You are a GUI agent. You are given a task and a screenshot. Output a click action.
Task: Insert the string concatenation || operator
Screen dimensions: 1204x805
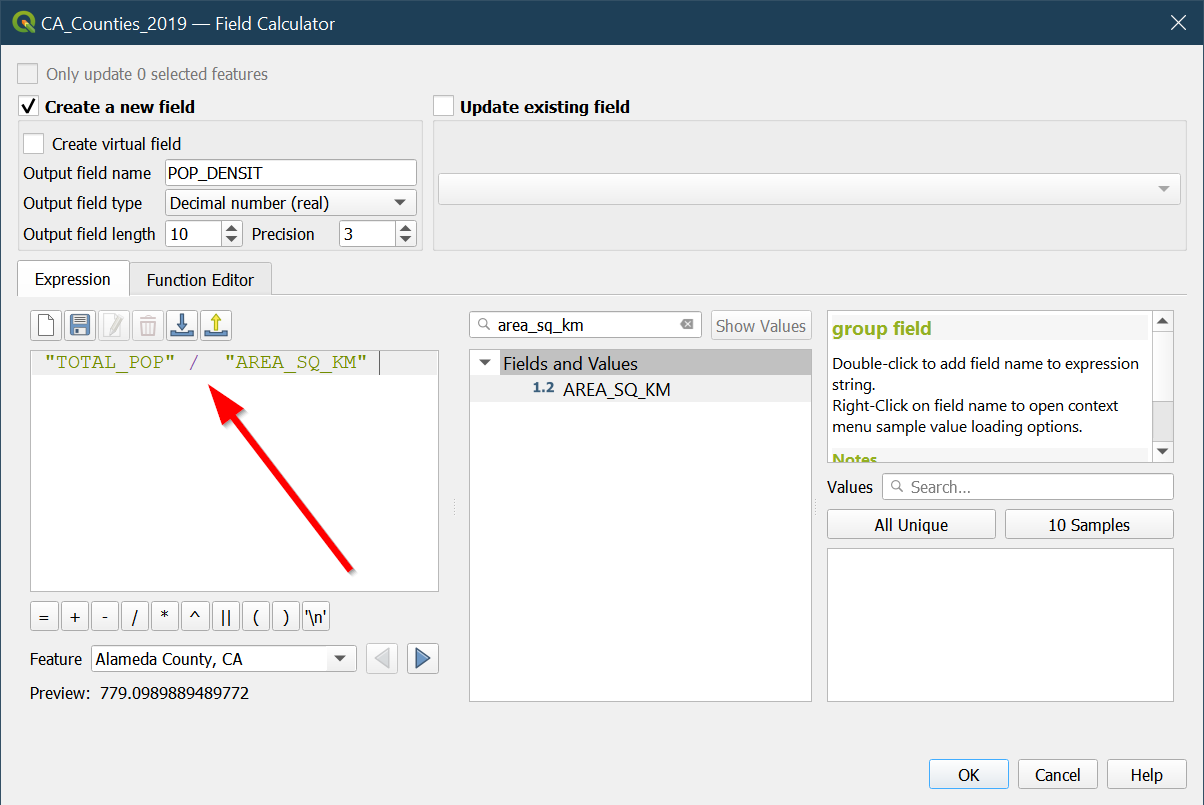coord(225,617)
